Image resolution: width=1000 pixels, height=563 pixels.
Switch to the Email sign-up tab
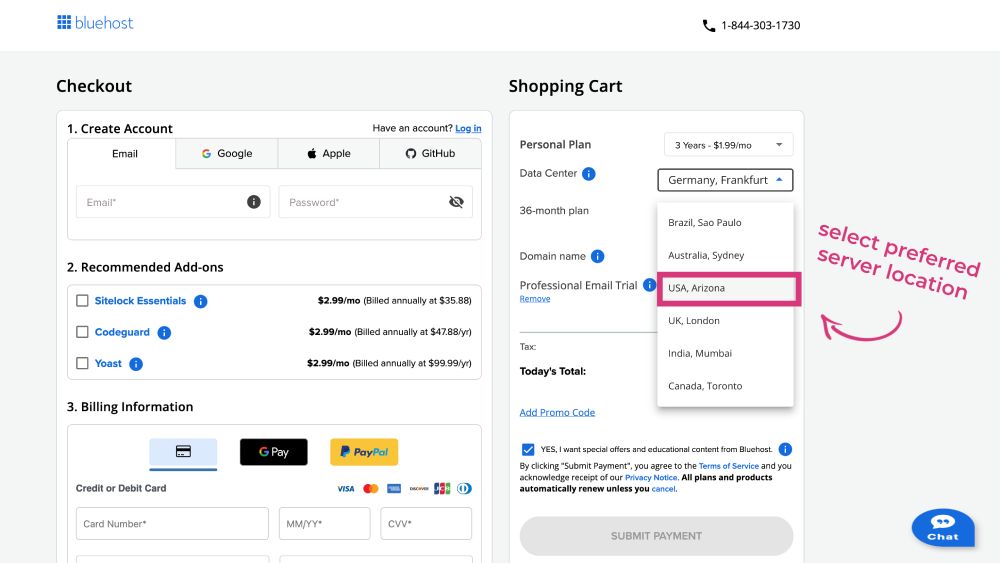[122, 154]
